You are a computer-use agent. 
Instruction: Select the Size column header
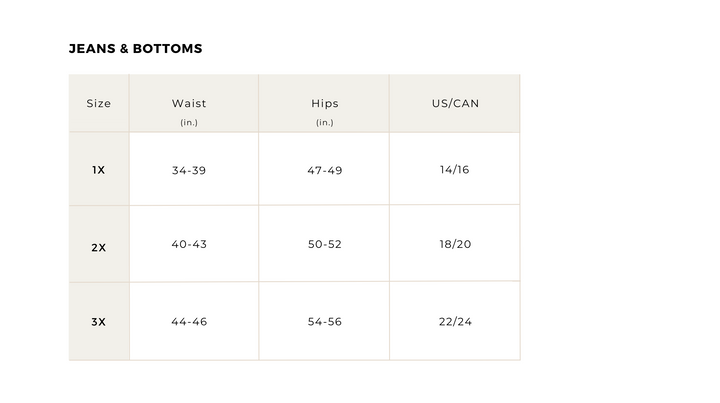tap(99, 104)
